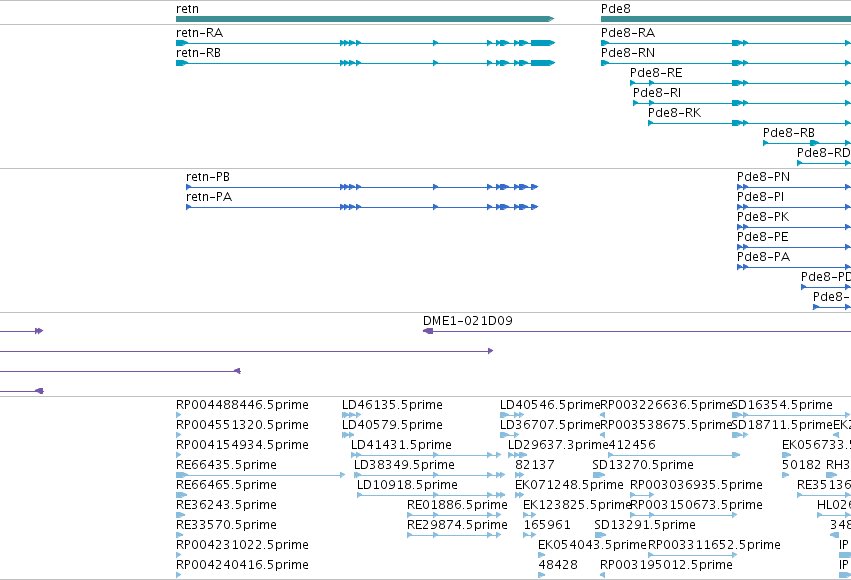Select the Pde8-PK protein label
851x580 pixels.
point(763,217)
